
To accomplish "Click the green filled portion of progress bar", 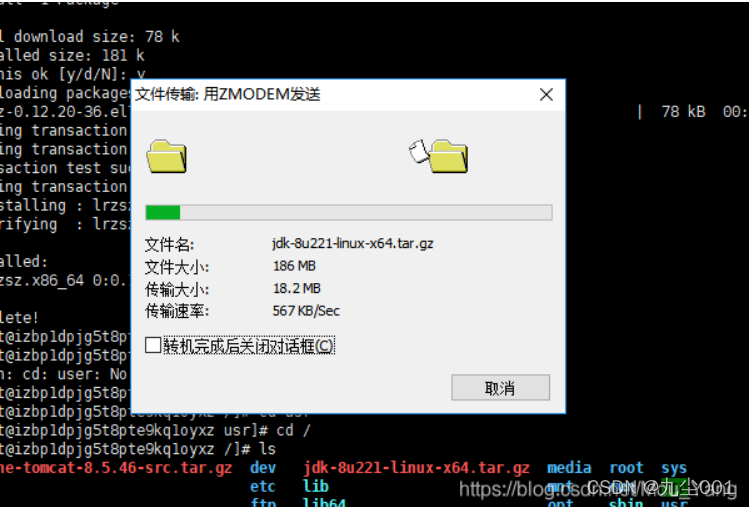I will (x=163, y=213).
